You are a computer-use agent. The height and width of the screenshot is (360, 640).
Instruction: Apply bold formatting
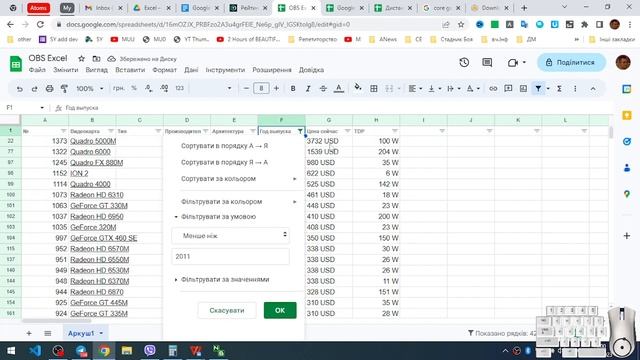293,89
